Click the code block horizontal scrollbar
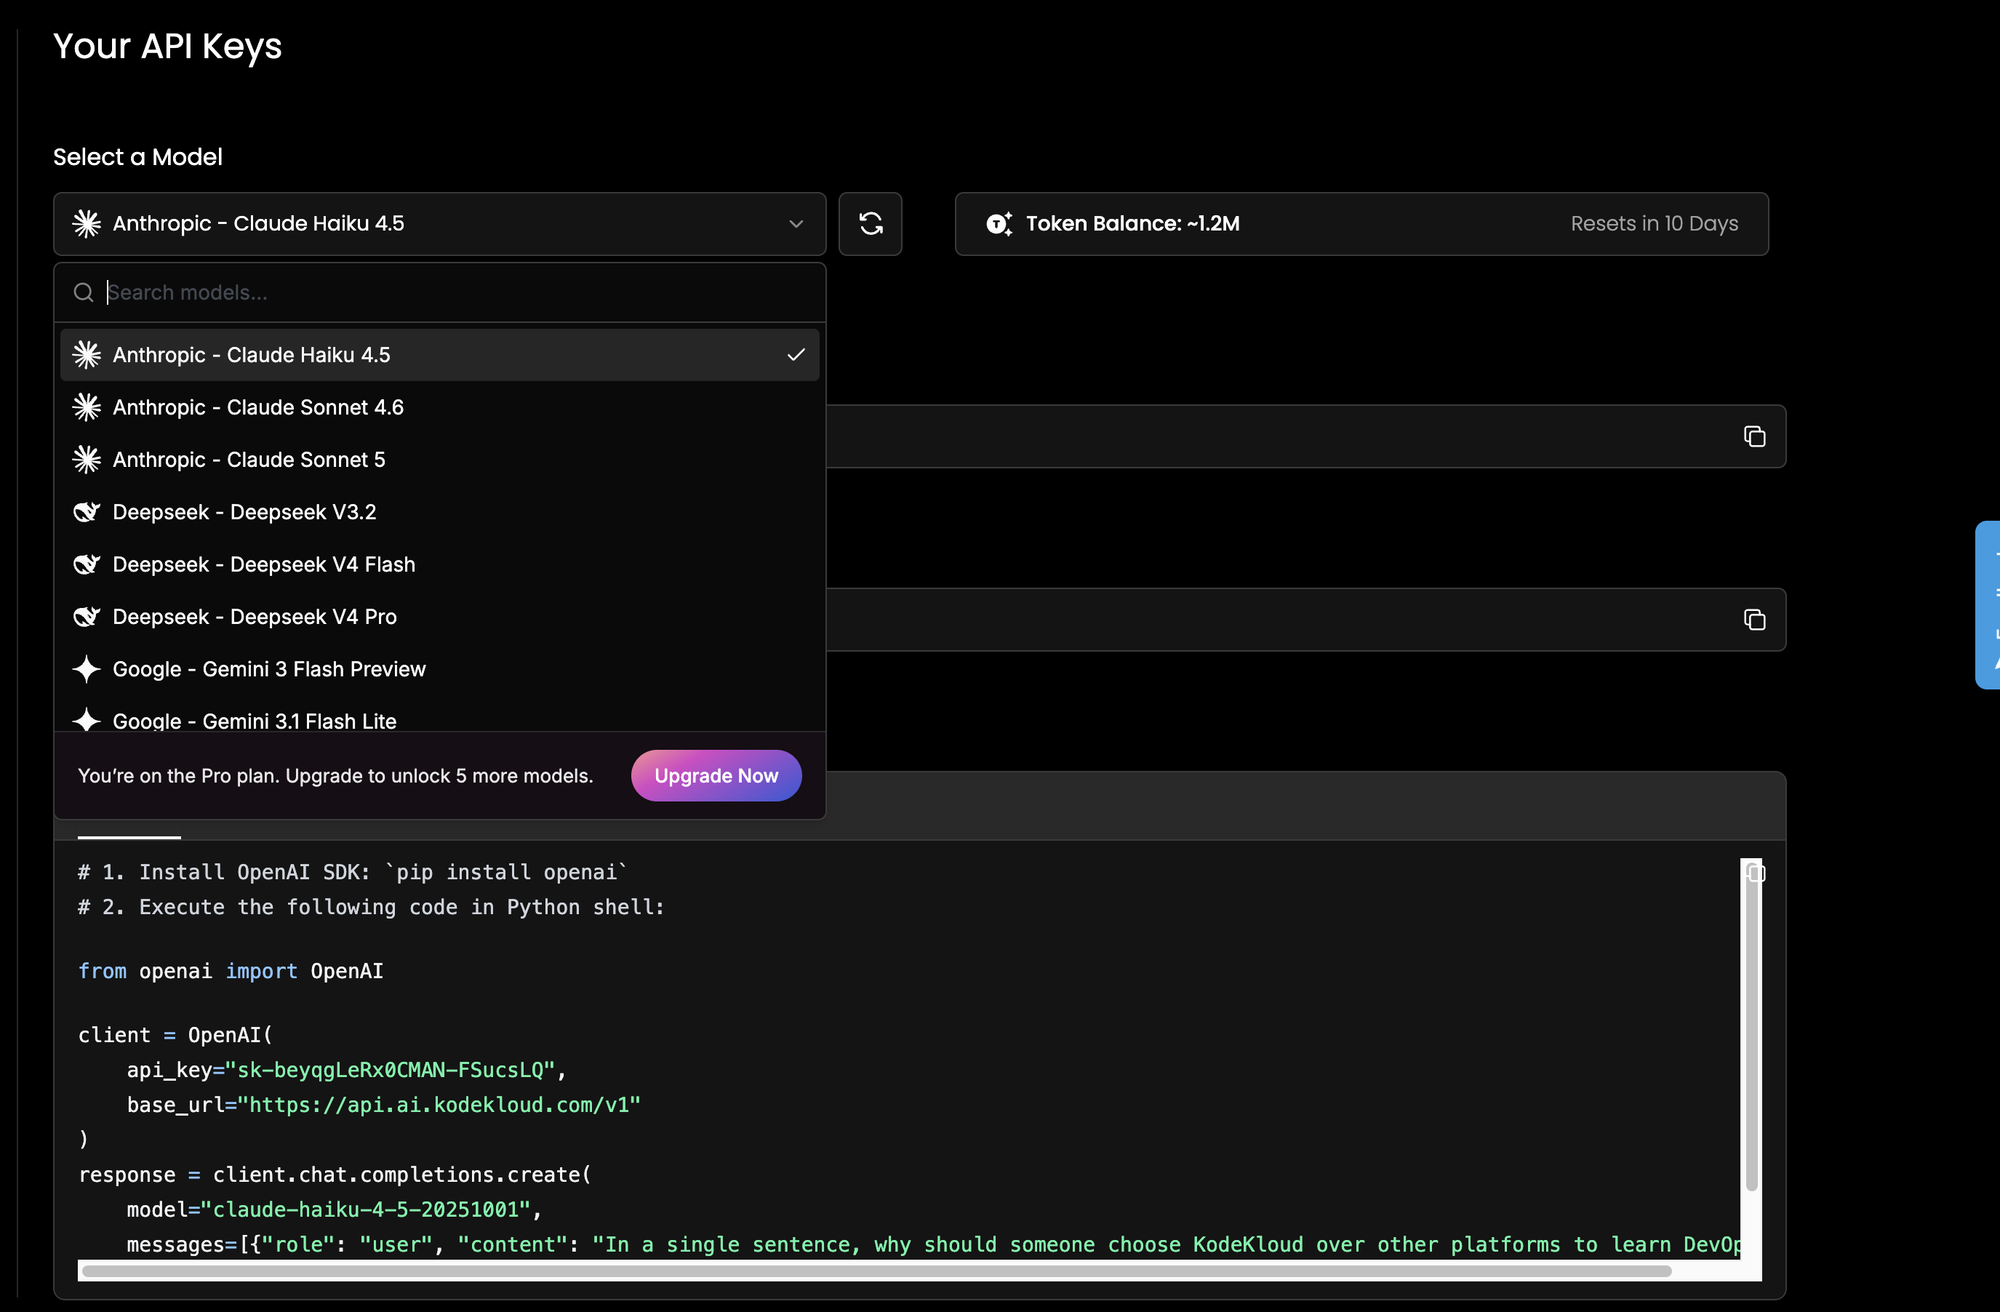Image resolution: width=2000 pixels, height=1312 pixels. (x=876, y=1271)
